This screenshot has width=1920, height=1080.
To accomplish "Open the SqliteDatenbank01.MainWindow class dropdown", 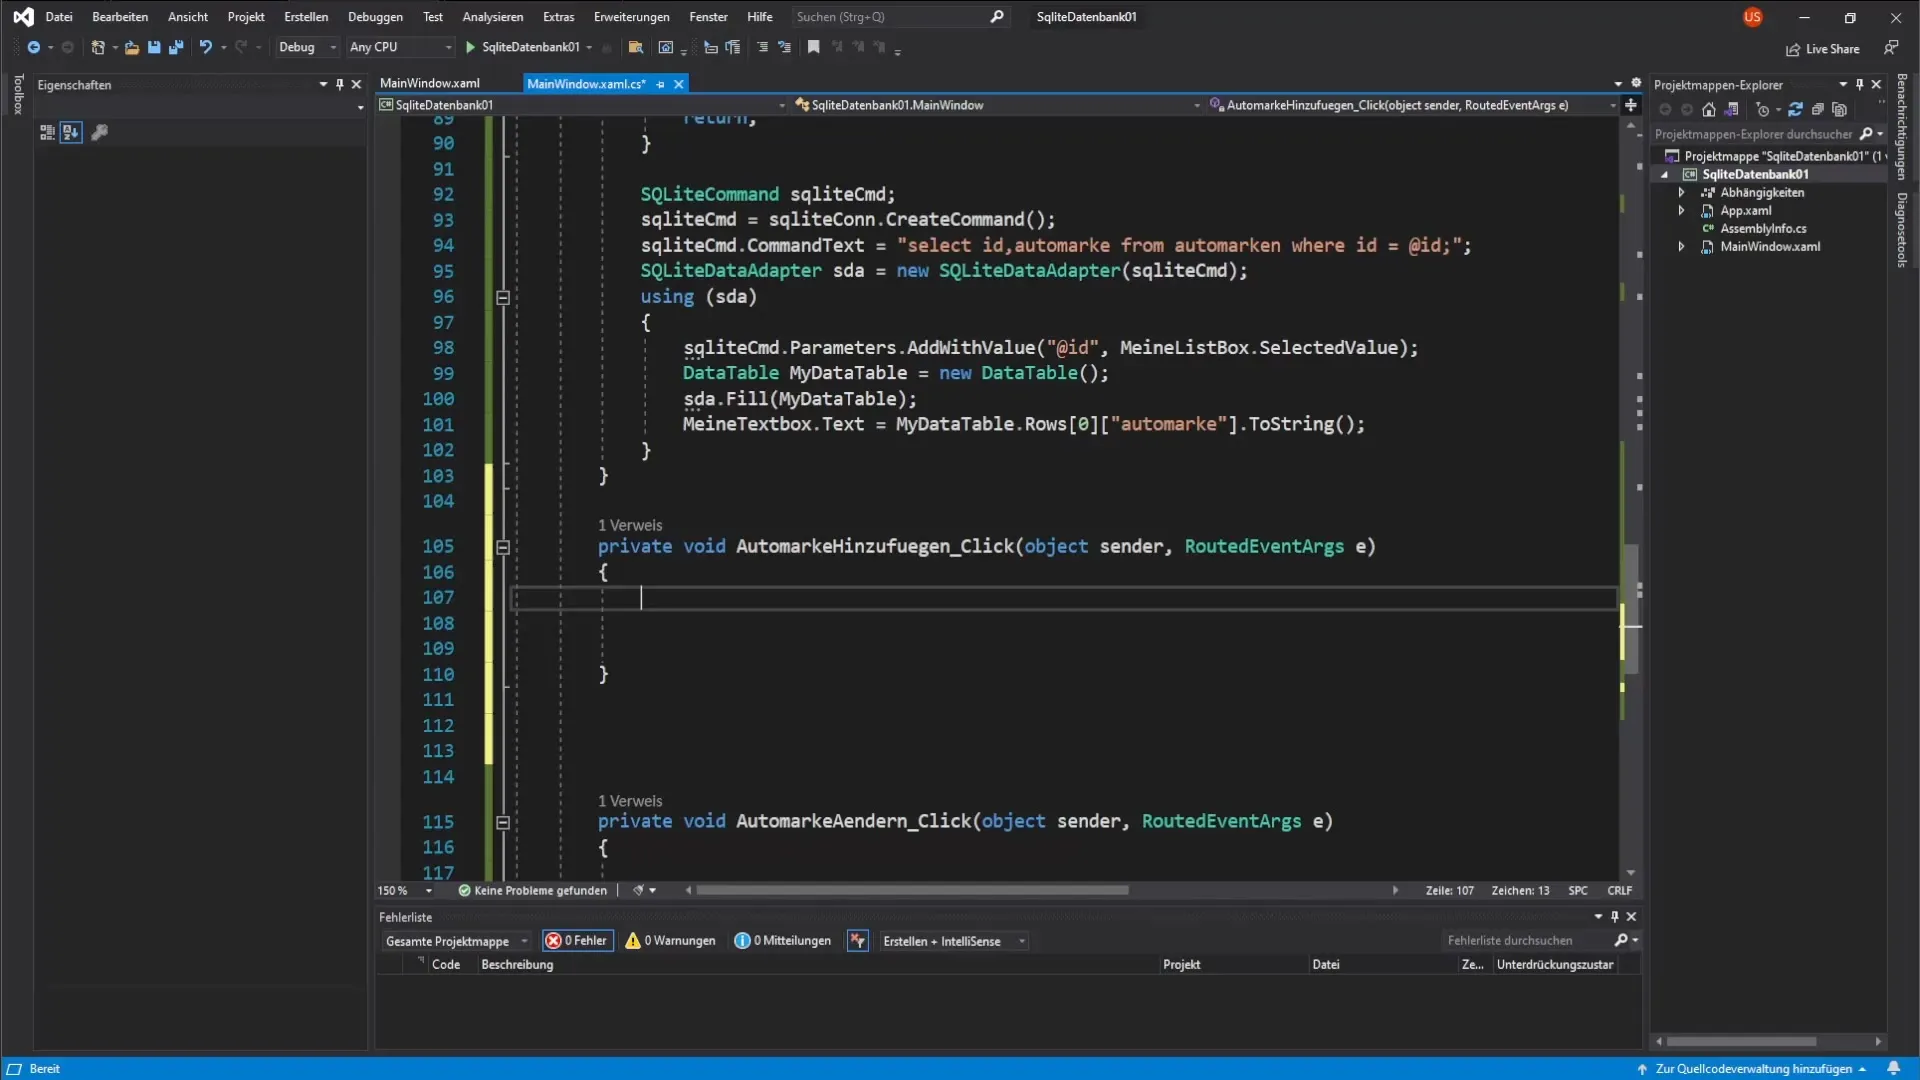I will tap(997, 105).
